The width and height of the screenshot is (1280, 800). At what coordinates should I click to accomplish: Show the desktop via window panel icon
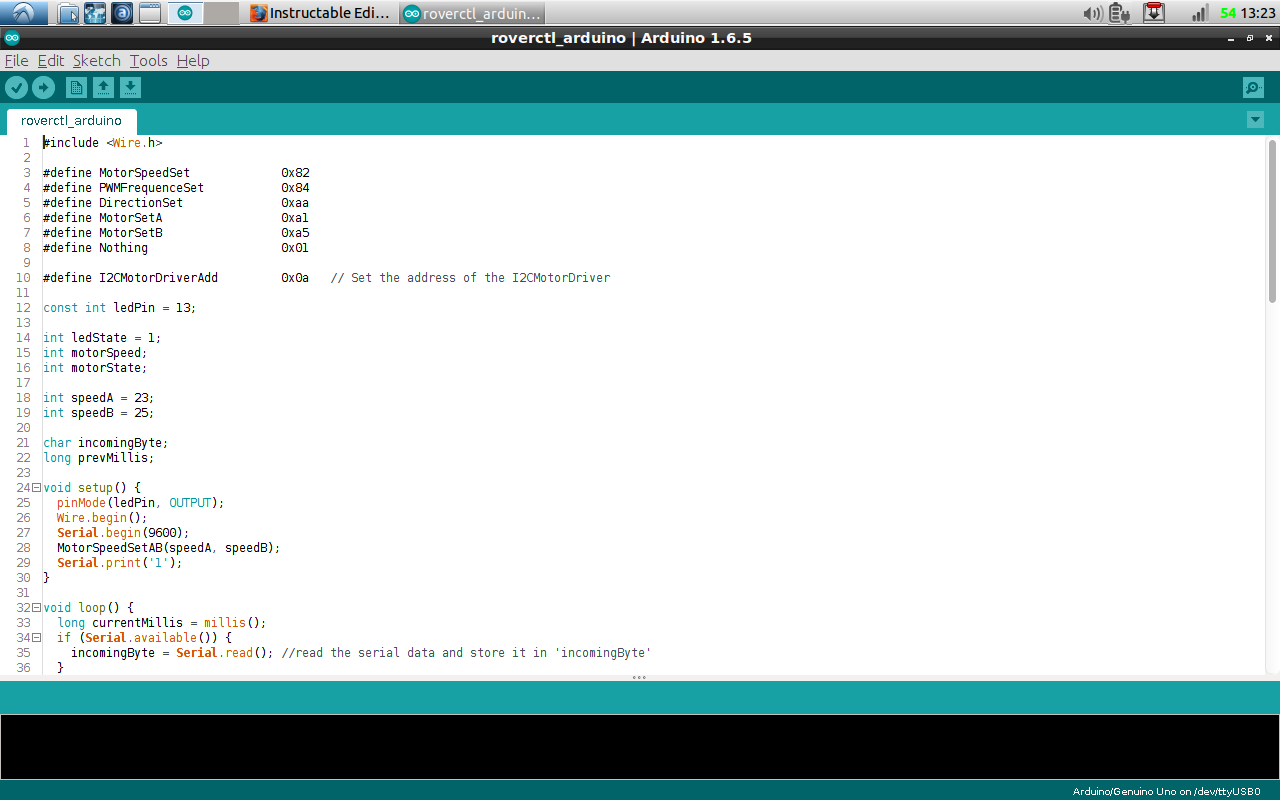click(149, 13)
